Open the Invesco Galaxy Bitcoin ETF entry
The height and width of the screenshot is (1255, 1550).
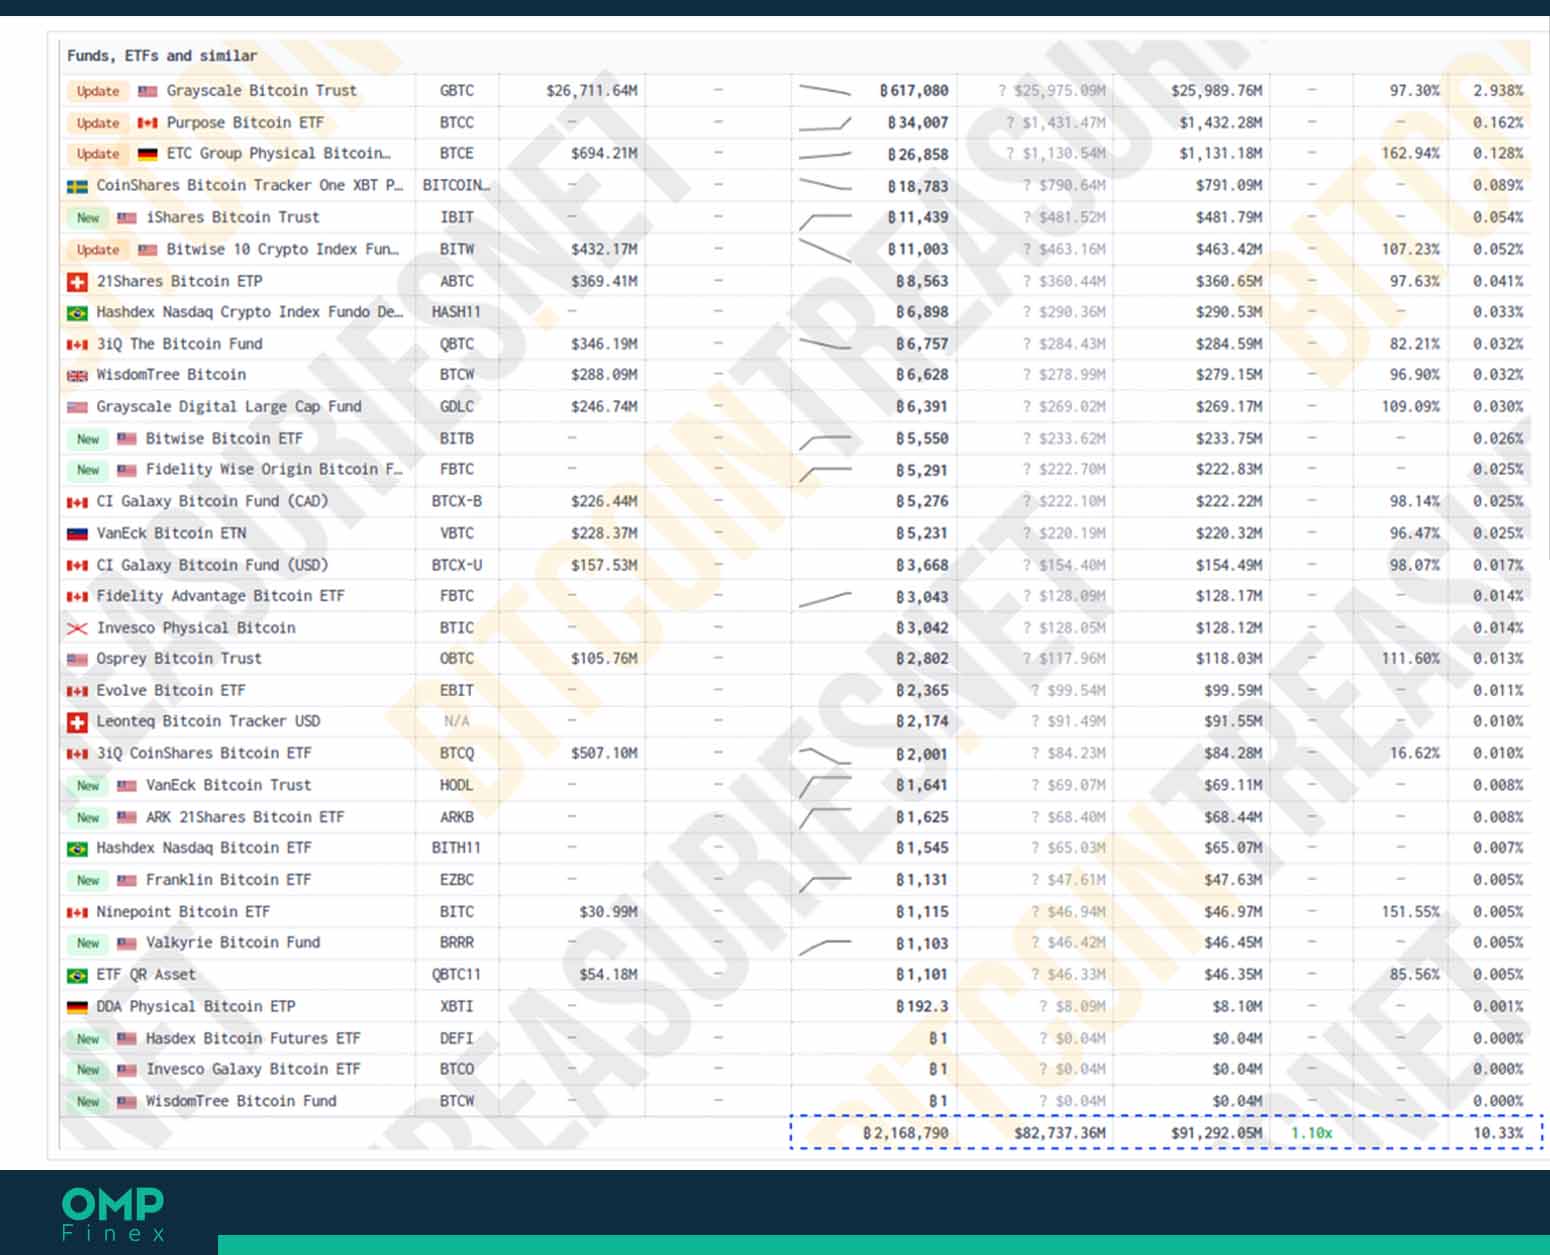pyautogui.click(x=253, y=1070)
